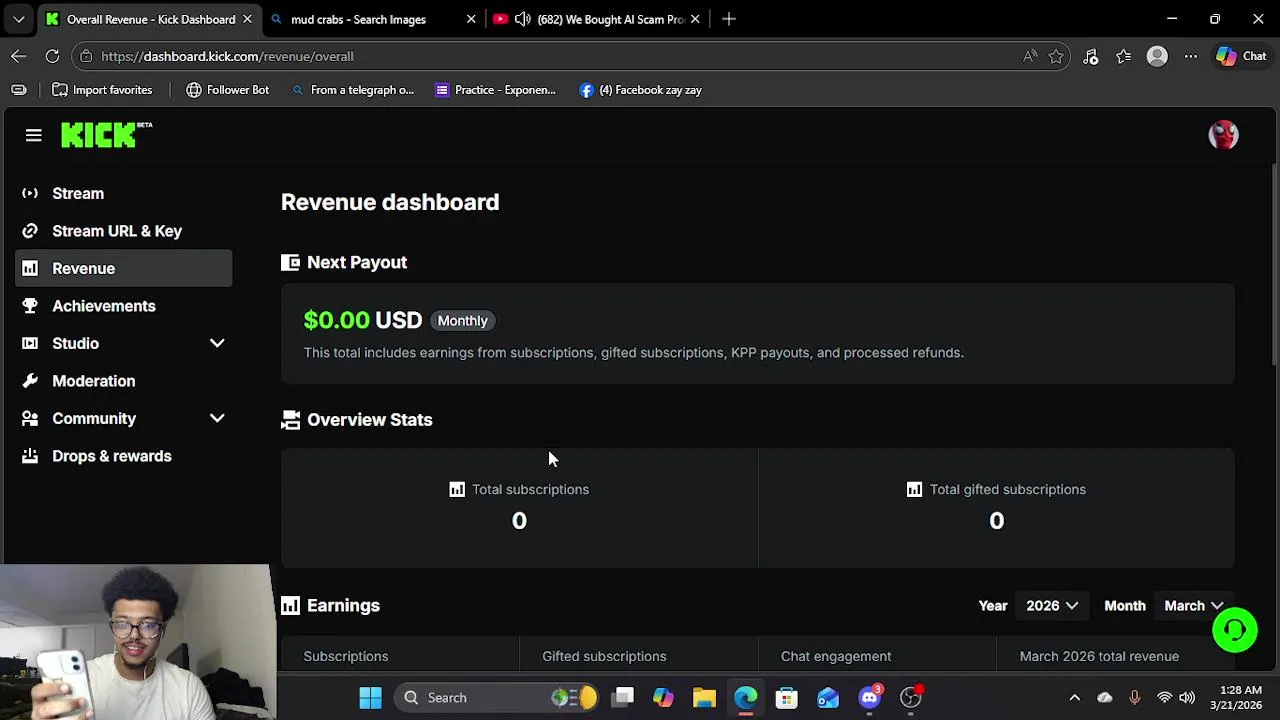The width and height of the screenshot is (1280, 720).
Task: Add this page to favorites star
Action: pyautogui.click(x=1056, y=56)
